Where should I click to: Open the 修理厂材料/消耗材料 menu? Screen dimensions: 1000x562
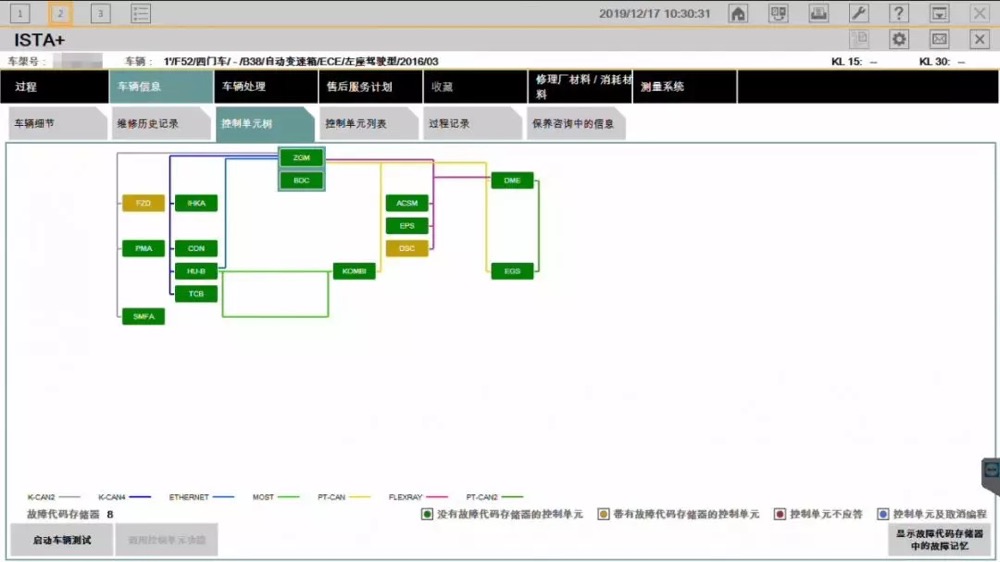[579, 86]
